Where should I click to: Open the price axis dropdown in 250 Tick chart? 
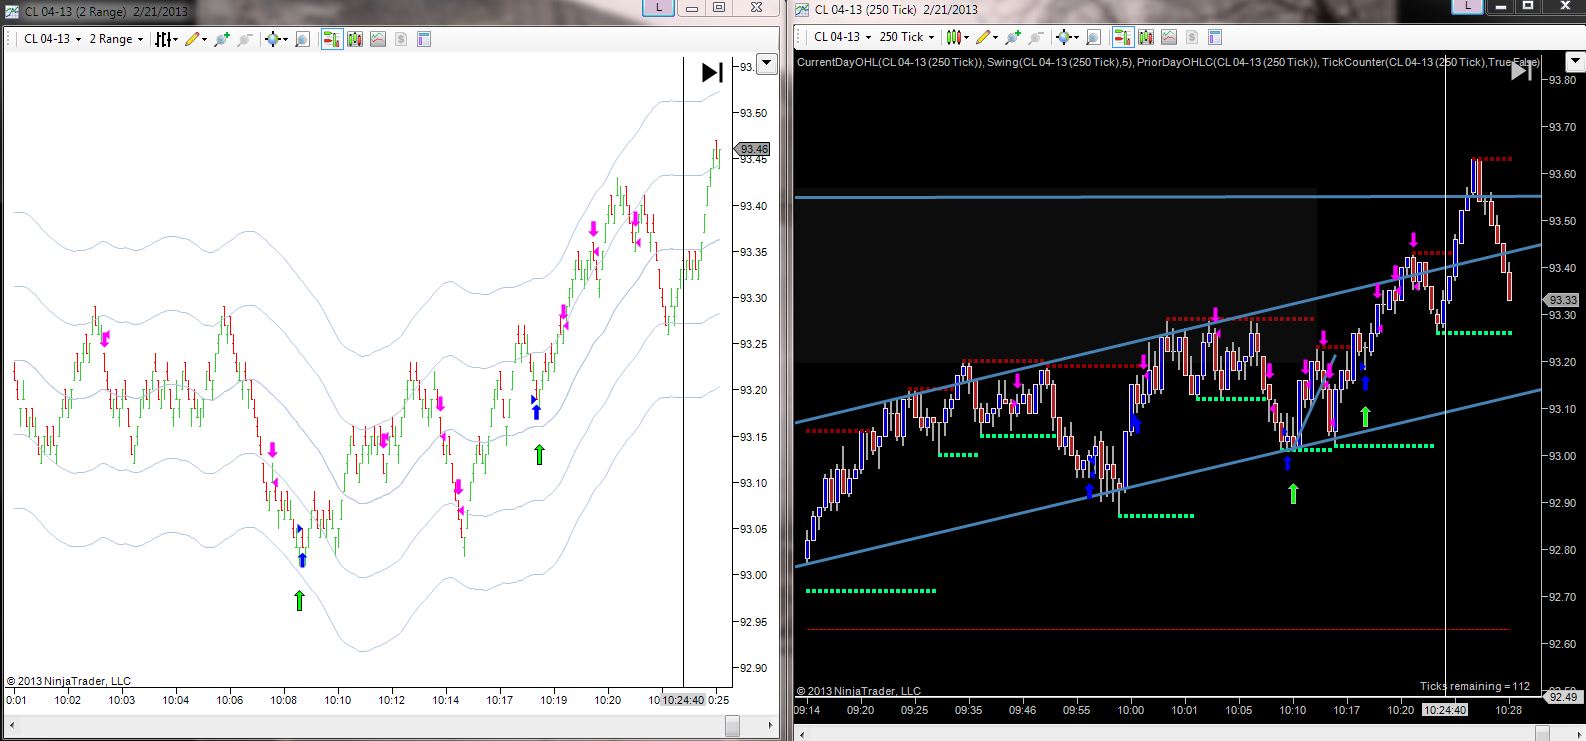pyautogui.click(x=1574, y=62)
